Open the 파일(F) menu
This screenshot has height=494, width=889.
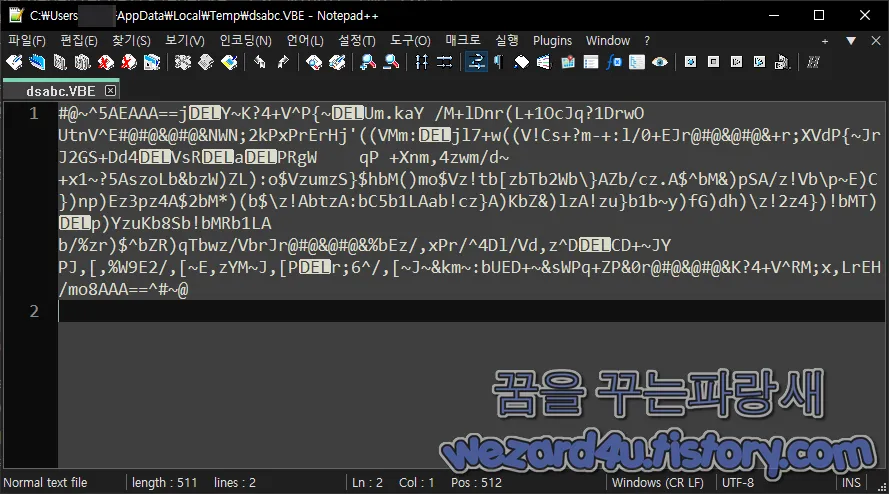27,41
